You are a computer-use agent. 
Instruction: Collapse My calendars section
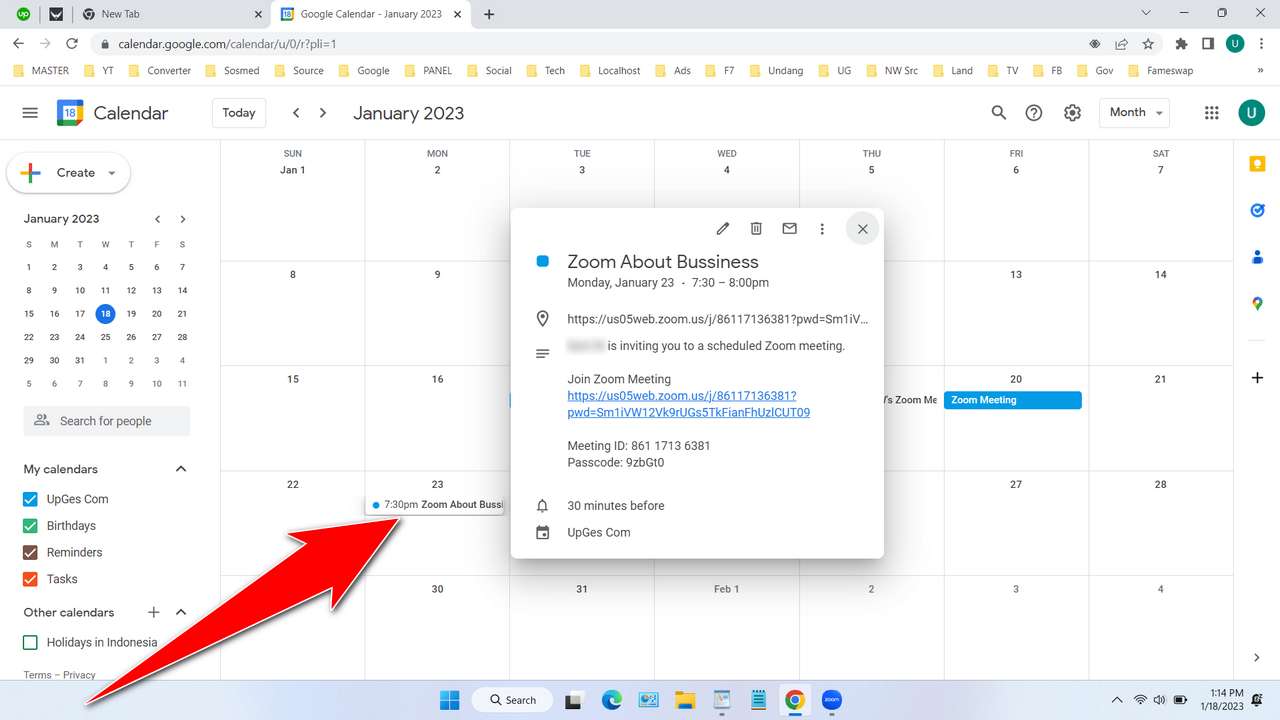tap(181, 469)
